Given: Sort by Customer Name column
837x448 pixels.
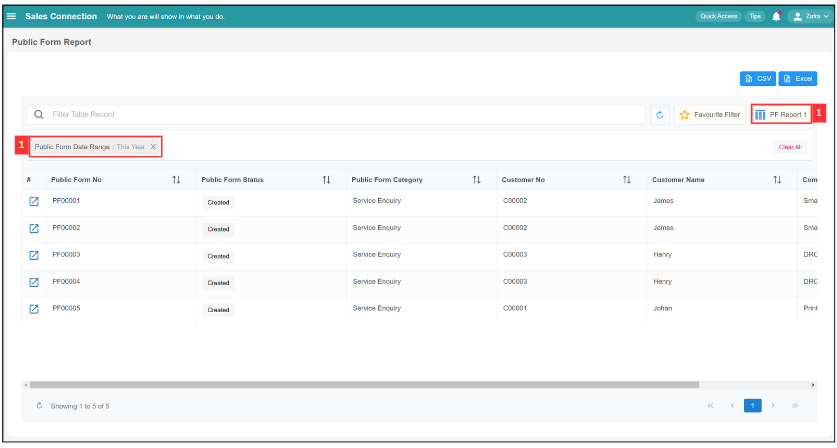Looking at the screenshot, I should (777, 180).
